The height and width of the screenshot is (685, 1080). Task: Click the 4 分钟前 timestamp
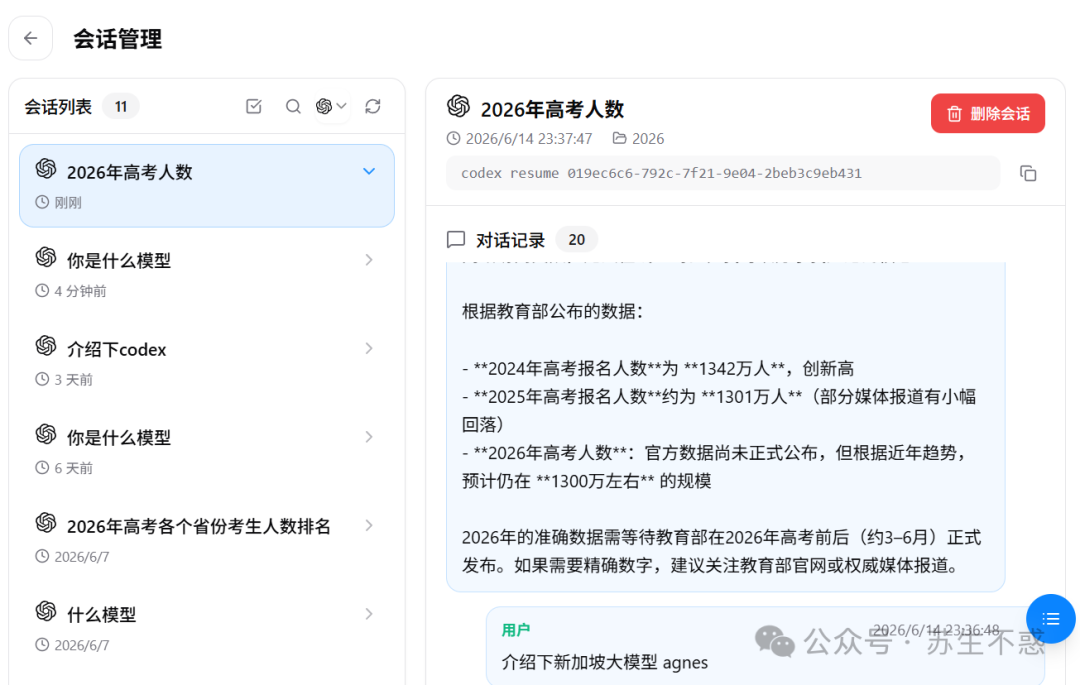pos(81,291)
